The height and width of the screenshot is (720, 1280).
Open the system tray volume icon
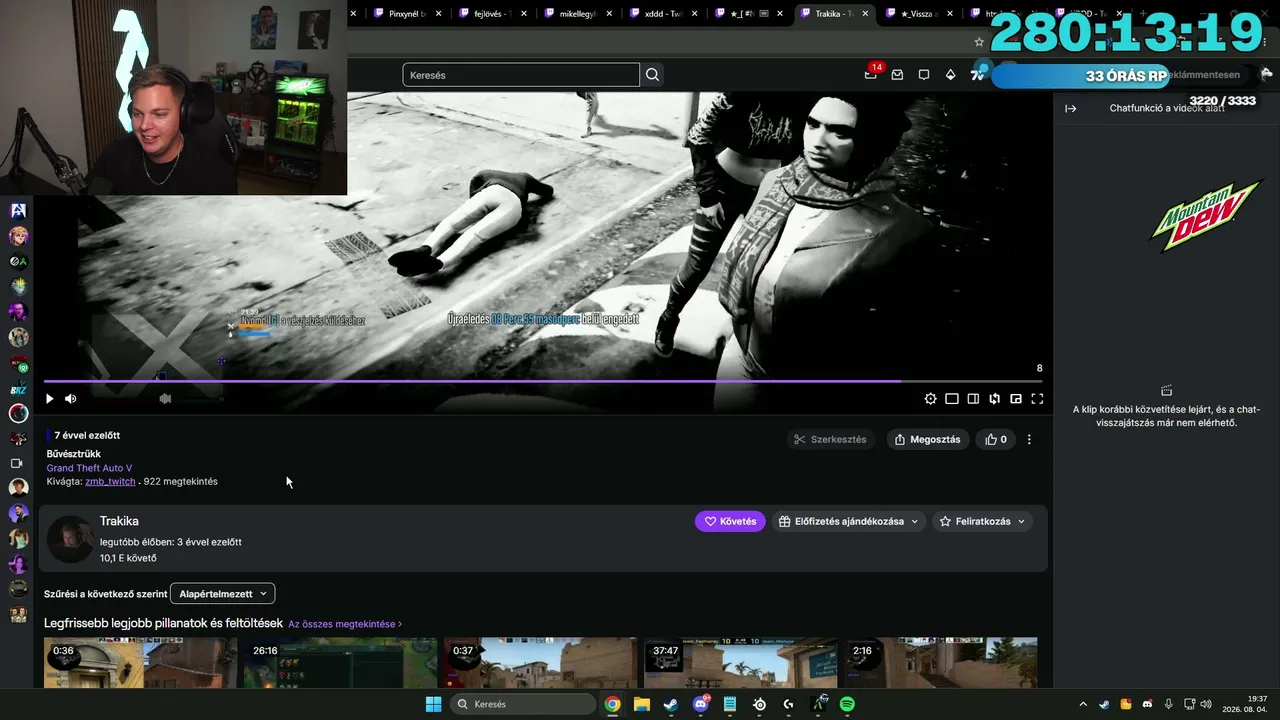coord(1205,704)
